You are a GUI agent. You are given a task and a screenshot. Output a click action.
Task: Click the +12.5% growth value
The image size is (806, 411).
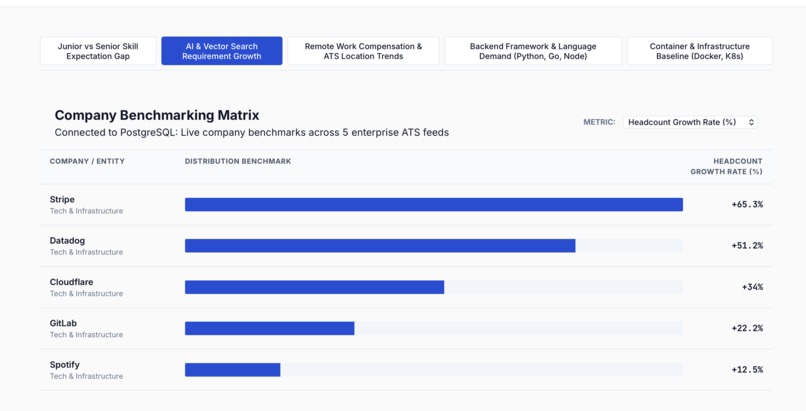point(747,370)
